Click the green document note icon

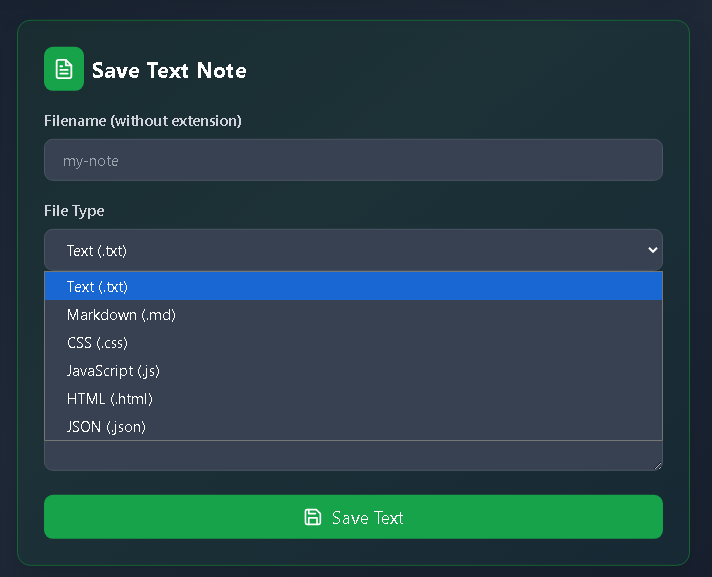click(x=64, y=69)
